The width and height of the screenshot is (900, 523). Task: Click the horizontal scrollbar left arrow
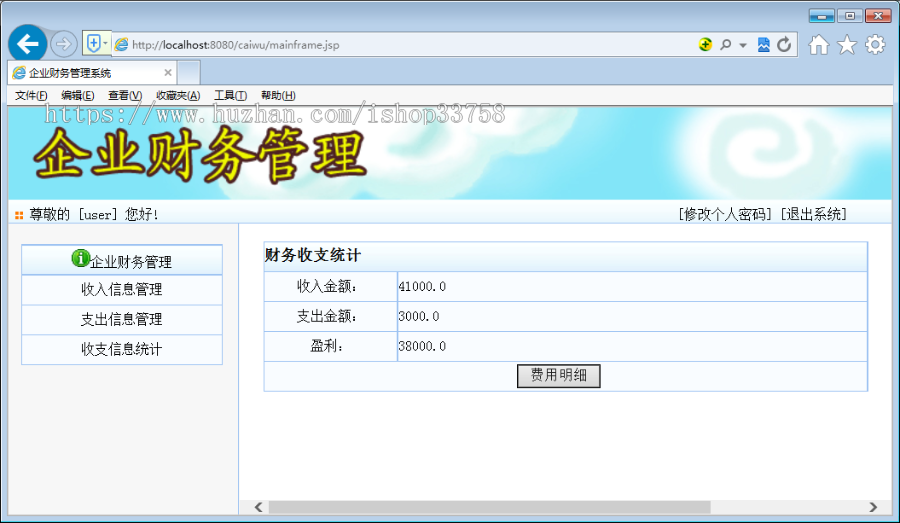[x=258, y=507]
